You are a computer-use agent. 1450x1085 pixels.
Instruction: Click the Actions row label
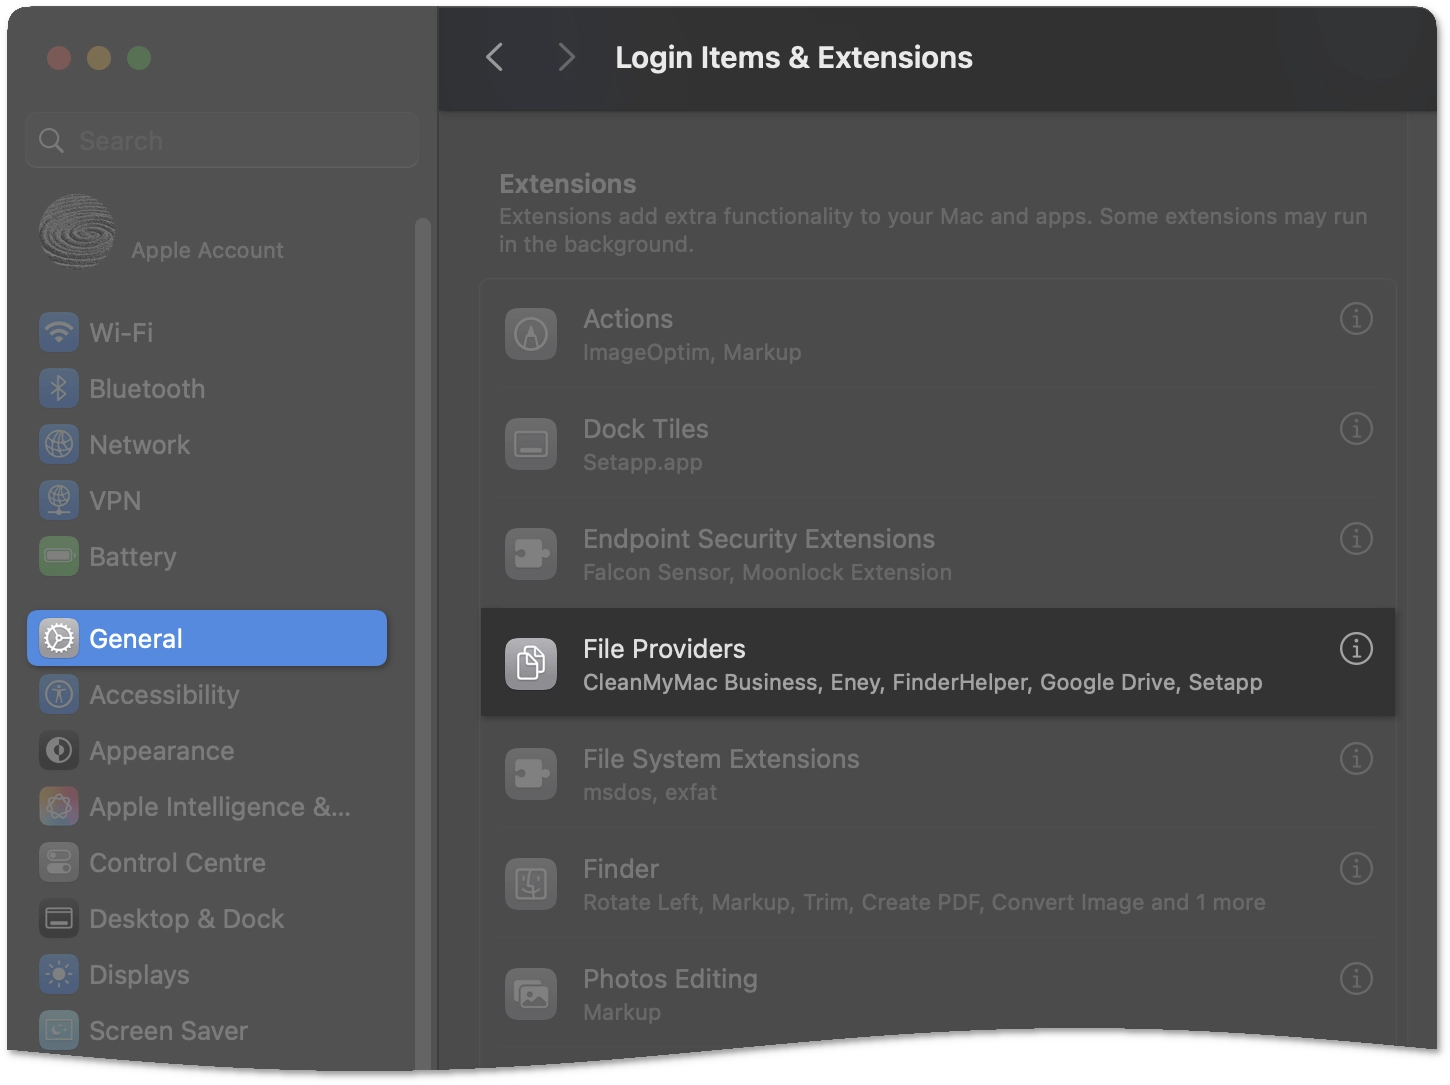(628, 319)
